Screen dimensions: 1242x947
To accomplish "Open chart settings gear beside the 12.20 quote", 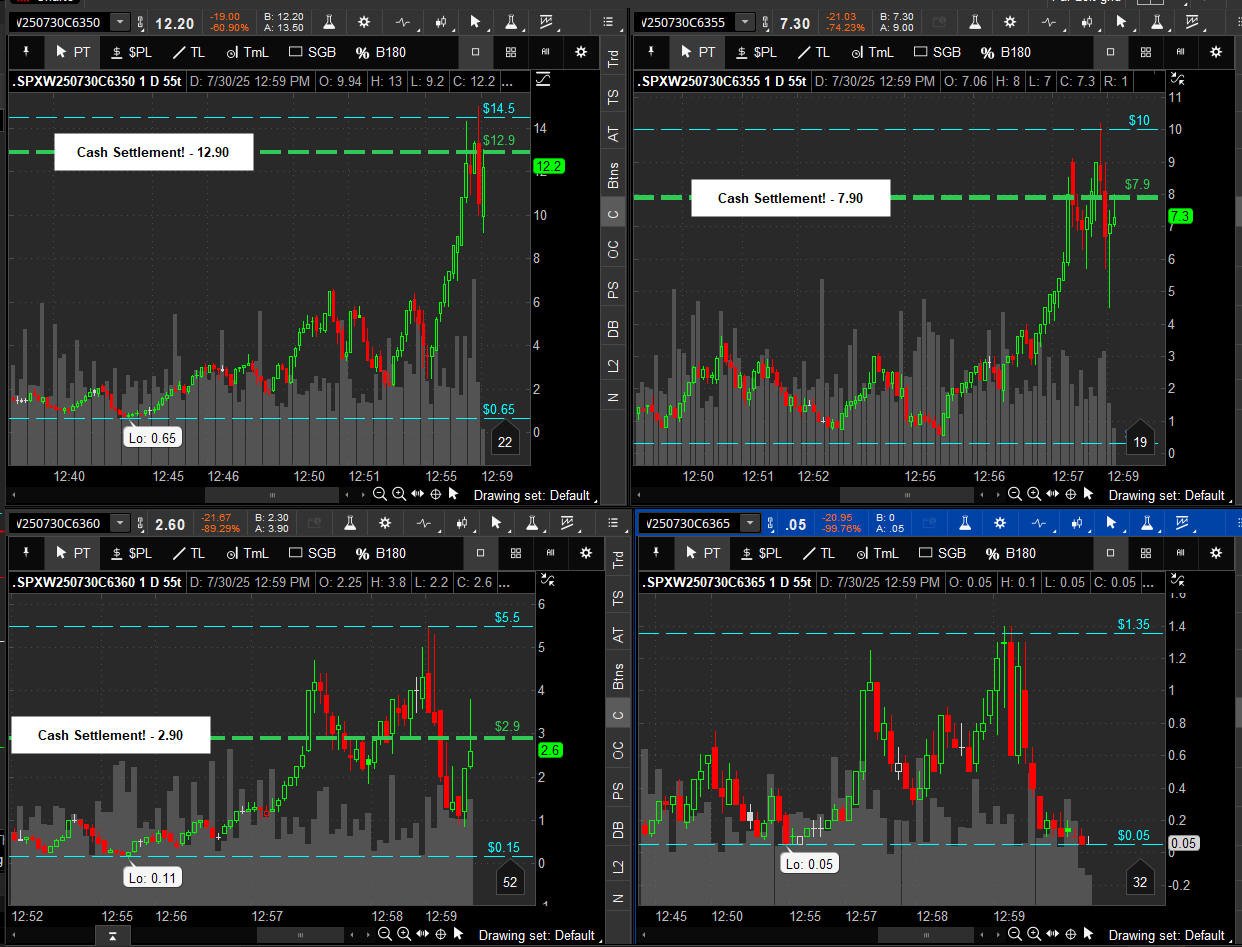I will tap(363, 22).
